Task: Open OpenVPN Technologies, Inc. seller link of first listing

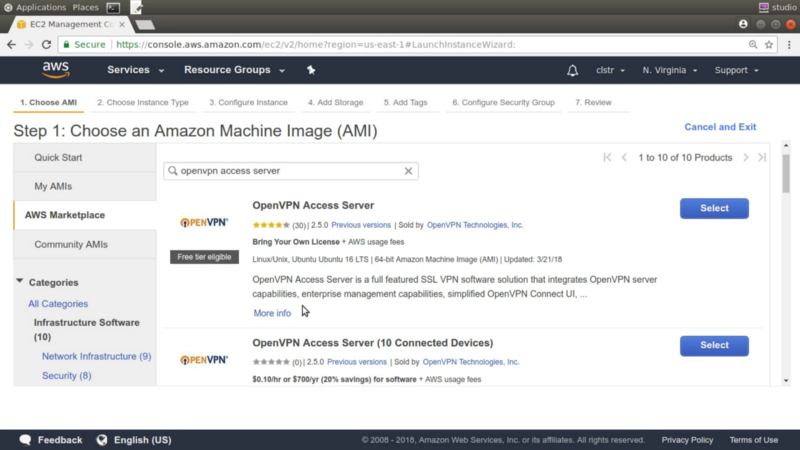Action: (475, 225)
